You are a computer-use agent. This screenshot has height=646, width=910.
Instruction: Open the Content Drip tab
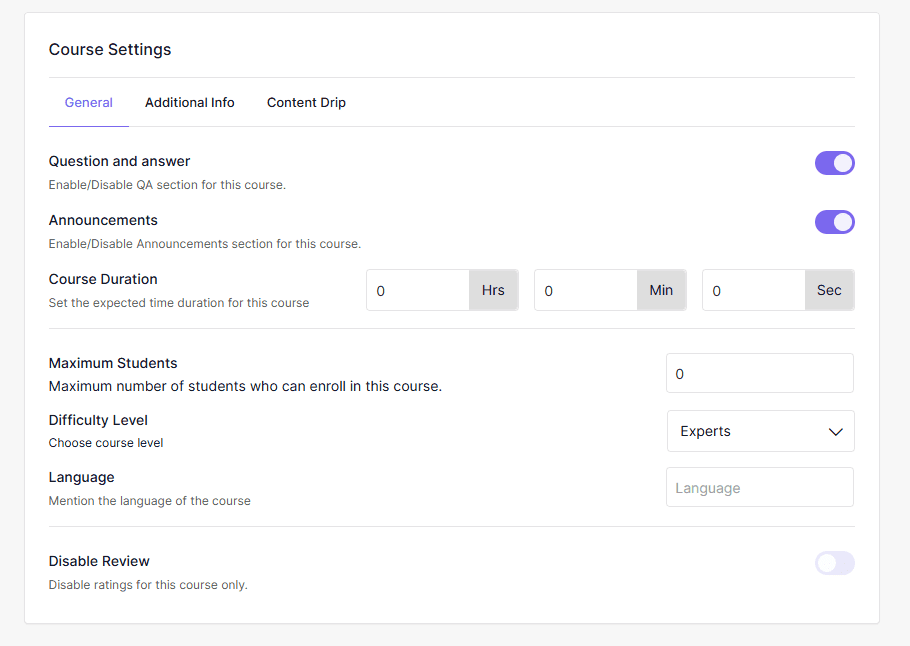tap(306, 102)
